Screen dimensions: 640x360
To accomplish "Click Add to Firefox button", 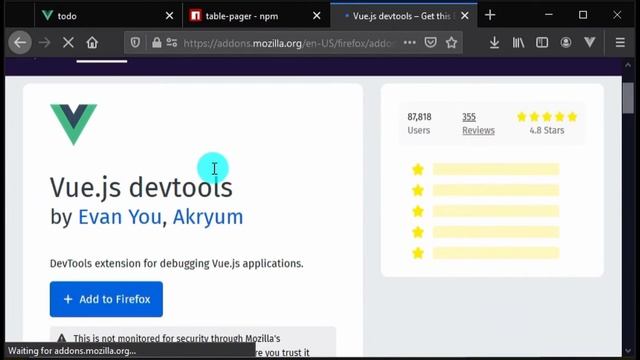I will [106, 299].
